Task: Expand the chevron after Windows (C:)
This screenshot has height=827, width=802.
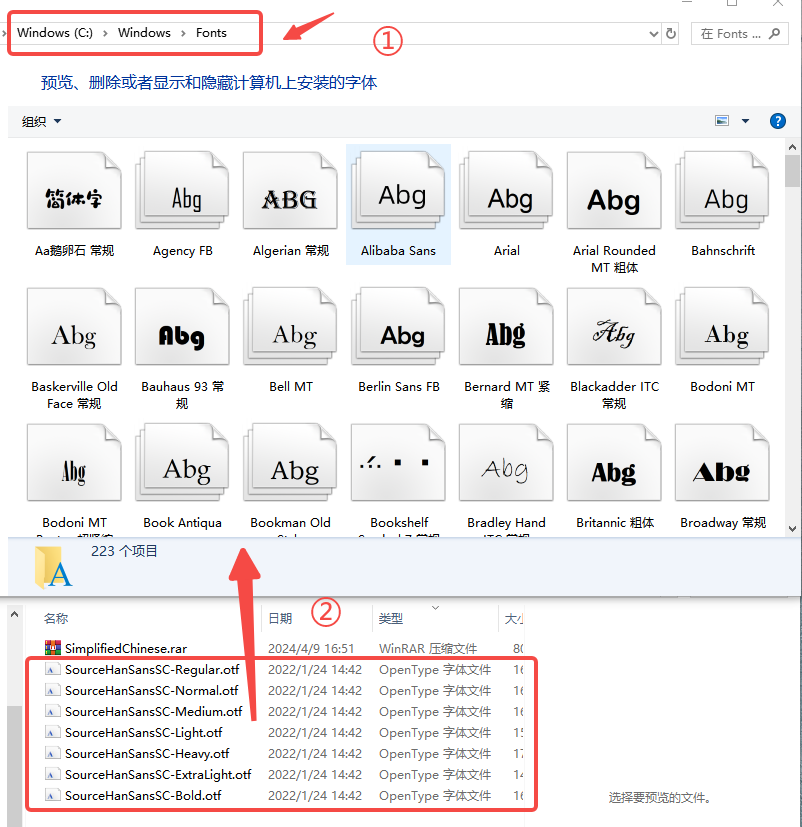Action: click(x=105, y=33)
